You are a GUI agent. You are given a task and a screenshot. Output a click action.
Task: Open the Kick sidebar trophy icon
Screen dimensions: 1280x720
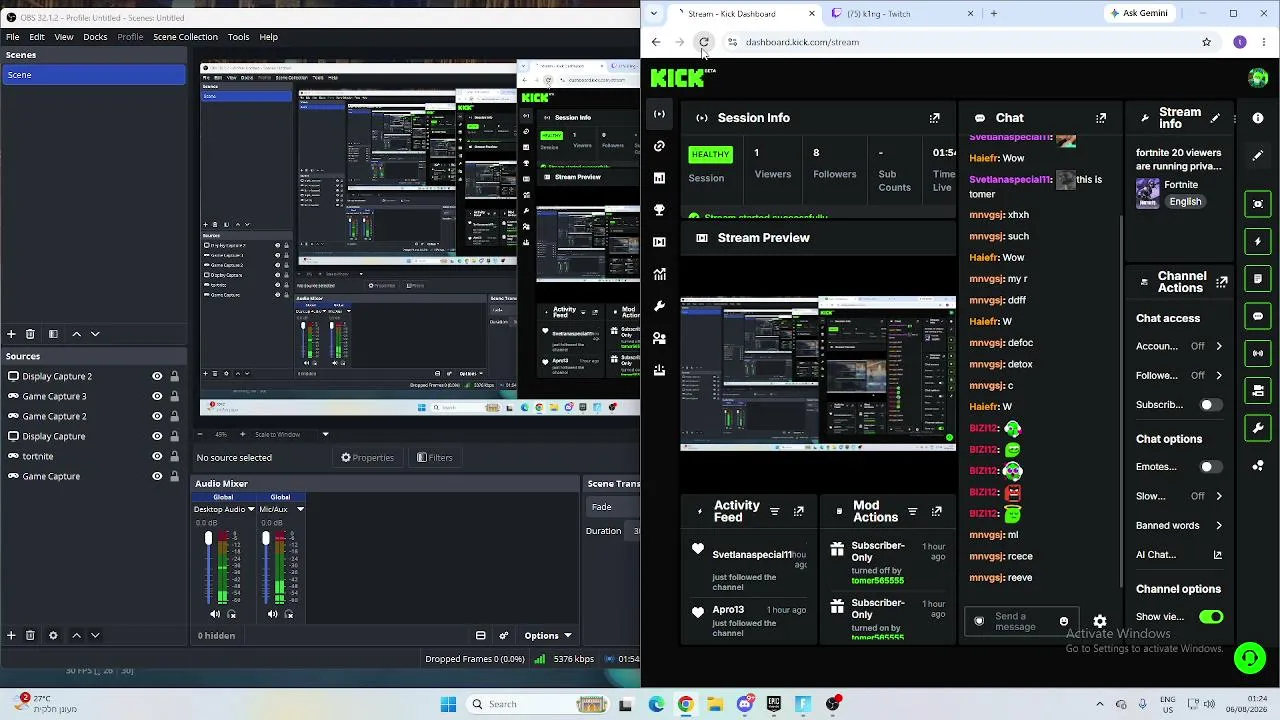pyautogui.click(x=659, y=210)
